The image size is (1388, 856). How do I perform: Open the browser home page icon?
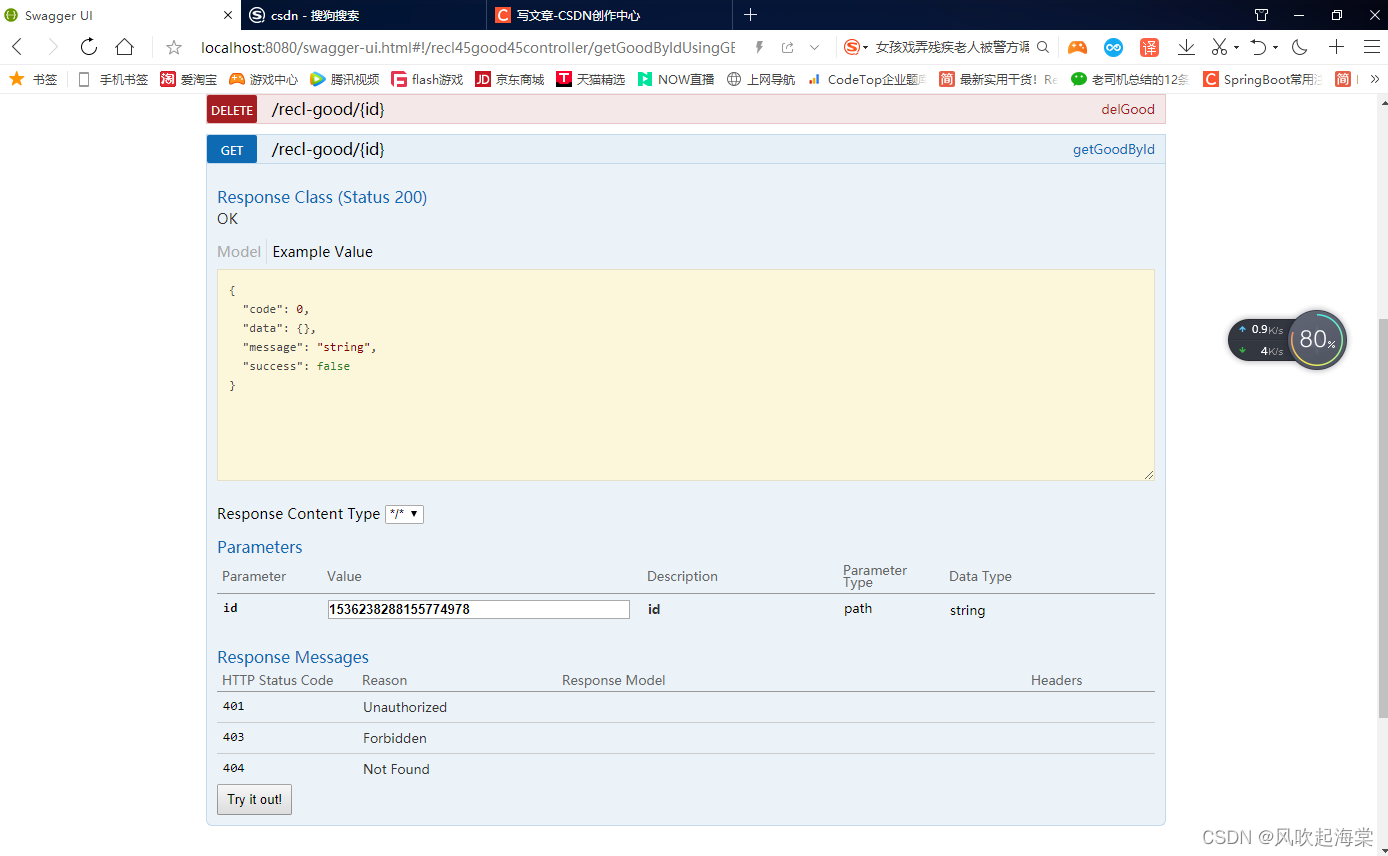click(x=124, y=47)
